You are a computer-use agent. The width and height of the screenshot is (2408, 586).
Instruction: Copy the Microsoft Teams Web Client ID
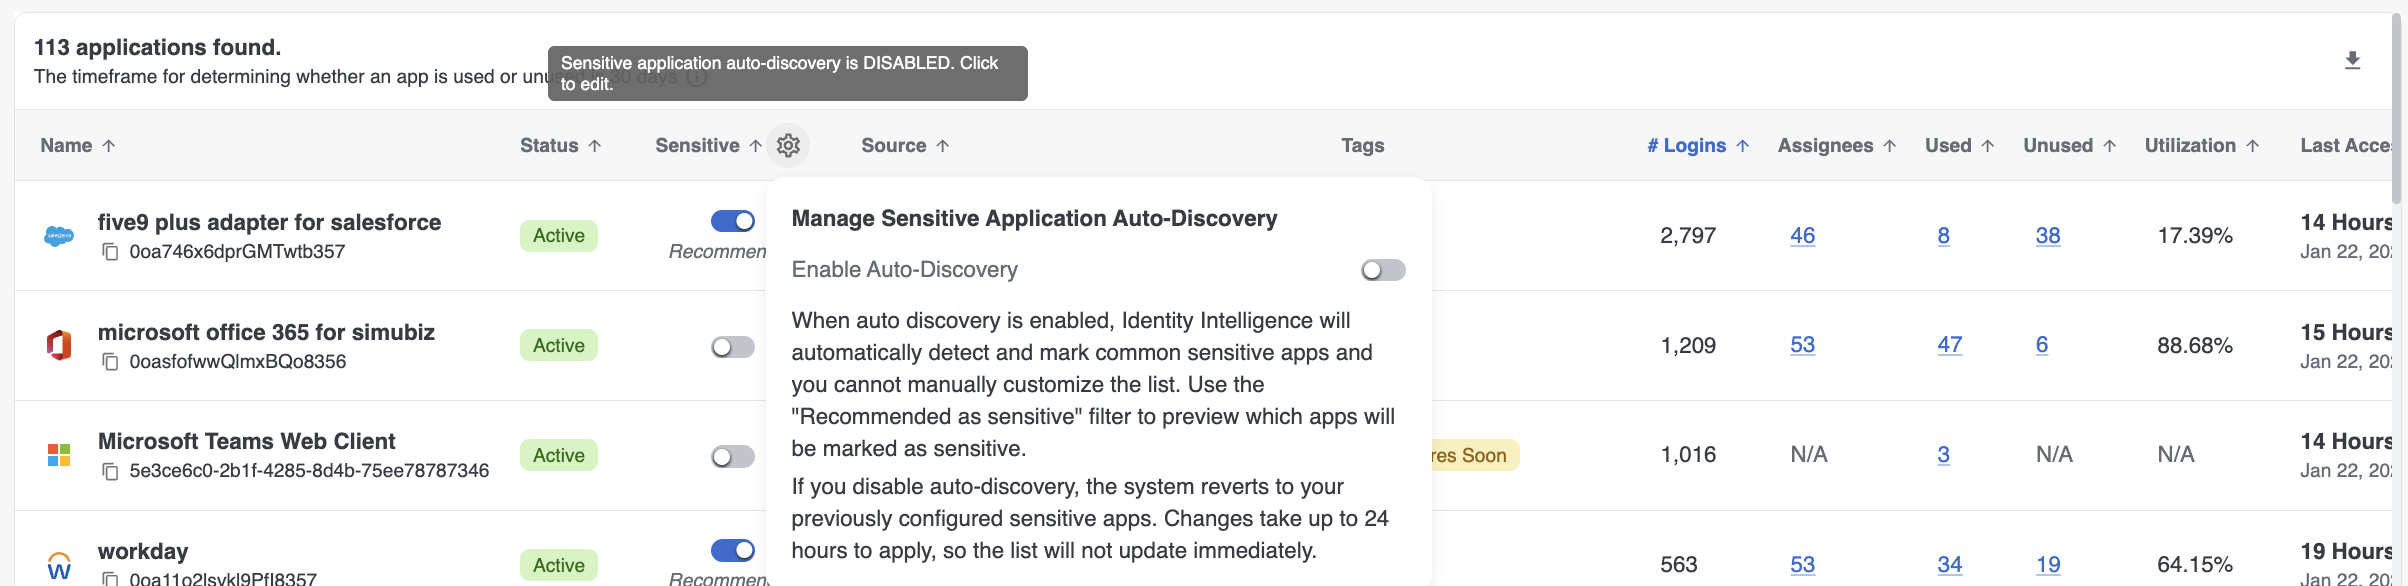click(111, 471)
